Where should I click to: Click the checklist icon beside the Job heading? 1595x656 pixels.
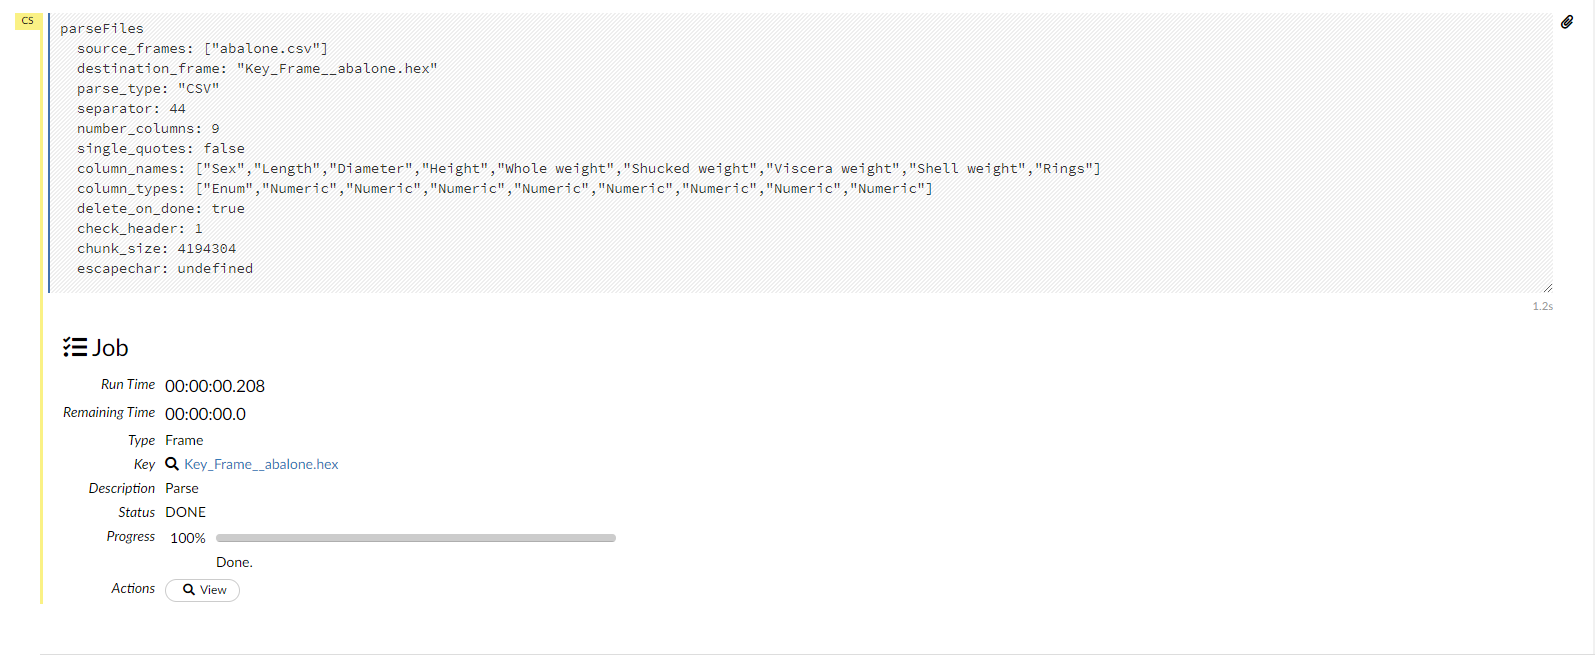tap(75, 346)
